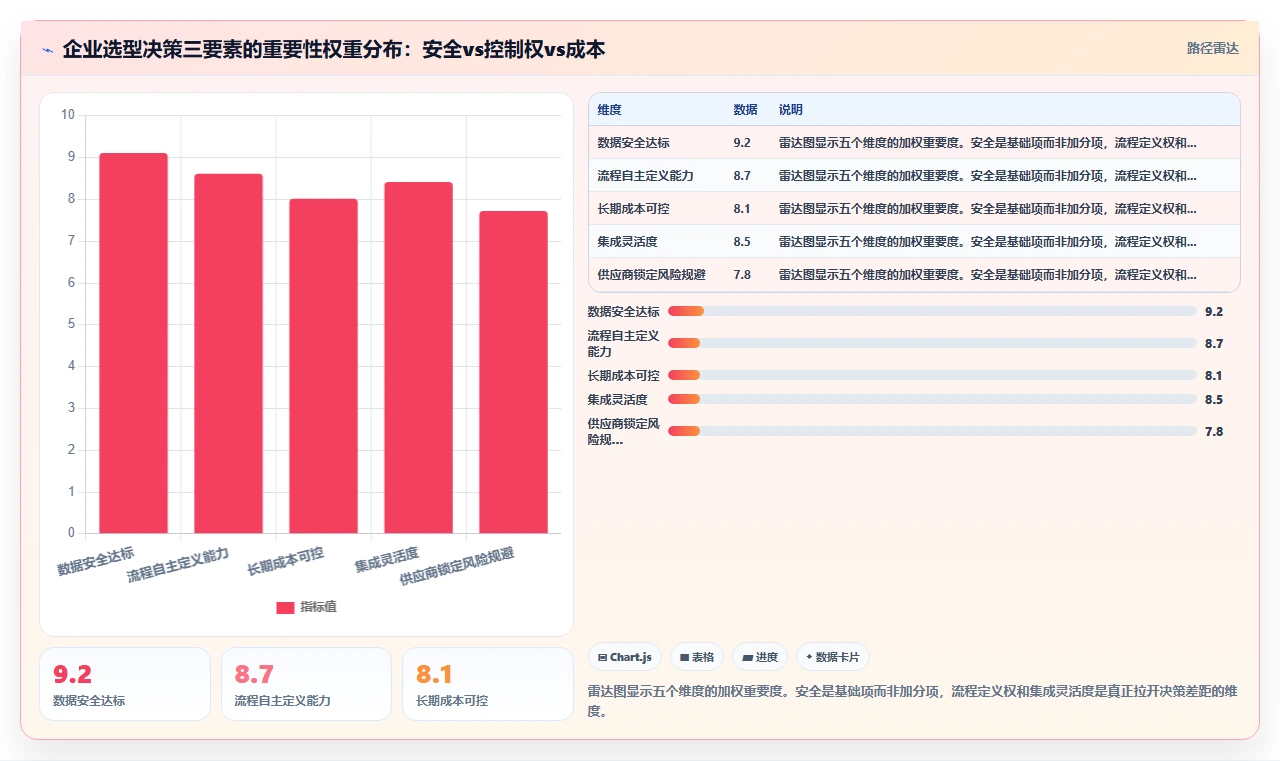Click the 数据安全达标 bar in the chart
Image resolution: width=1280 pixels, height=761 pixels.
click(x=133, y=343)
